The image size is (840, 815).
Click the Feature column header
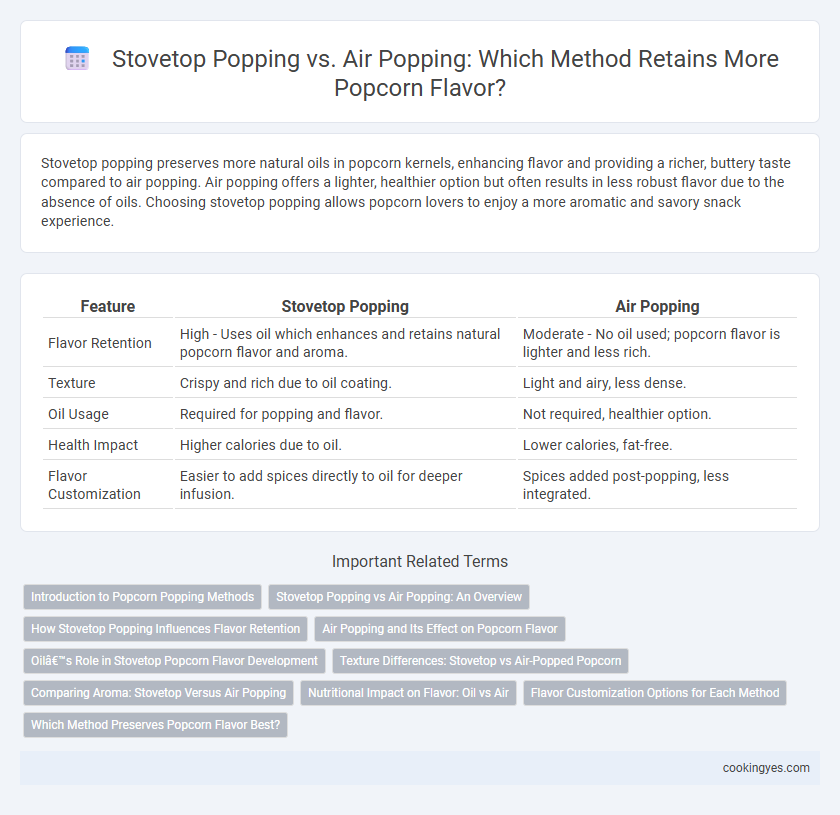[x=108, y=306]
